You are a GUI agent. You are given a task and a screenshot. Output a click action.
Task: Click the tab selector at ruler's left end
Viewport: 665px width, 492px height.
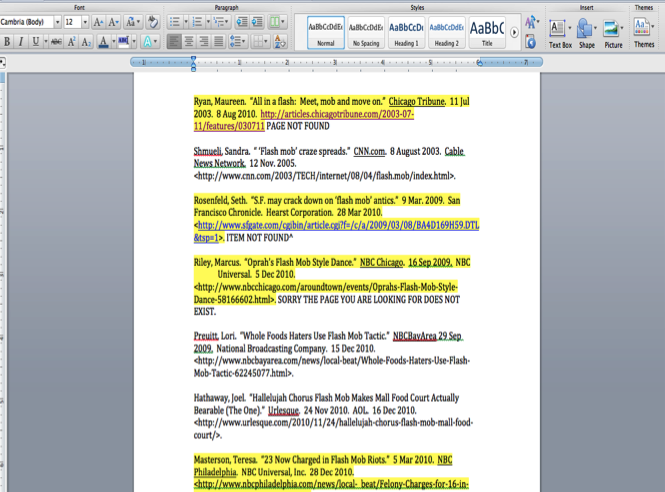pyautogui.click(x=2, y=63)
